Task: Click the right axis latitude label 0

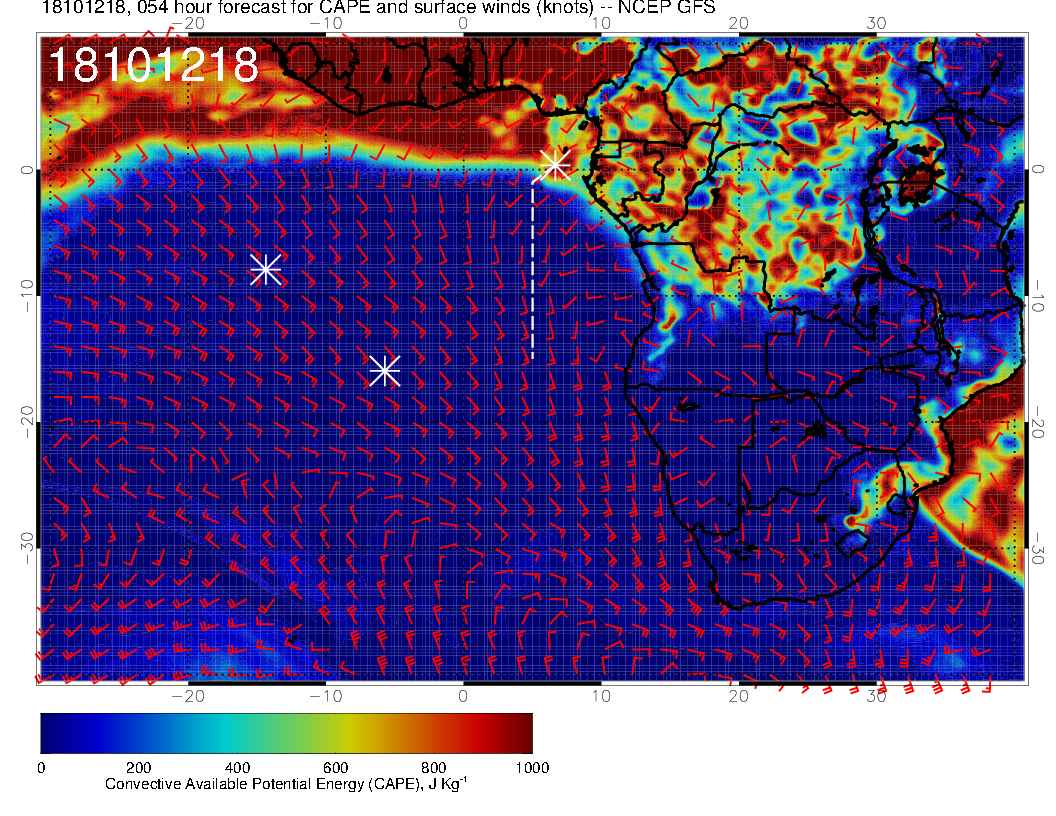Action: tap(1037, 169)
